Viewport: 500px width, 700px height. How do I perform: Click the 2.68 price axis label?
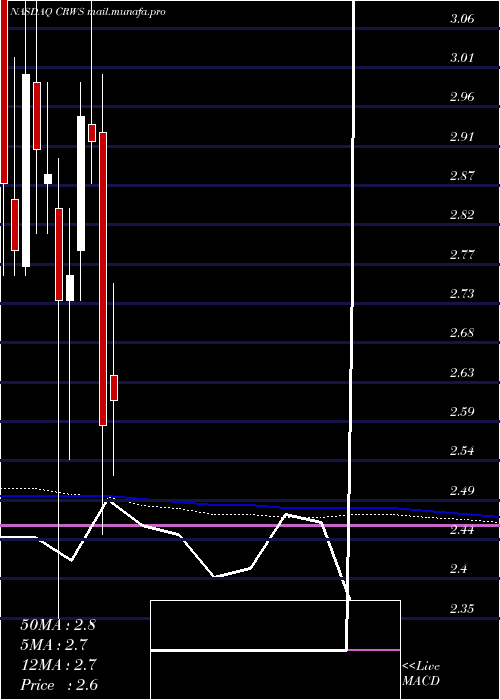(462, 333)
